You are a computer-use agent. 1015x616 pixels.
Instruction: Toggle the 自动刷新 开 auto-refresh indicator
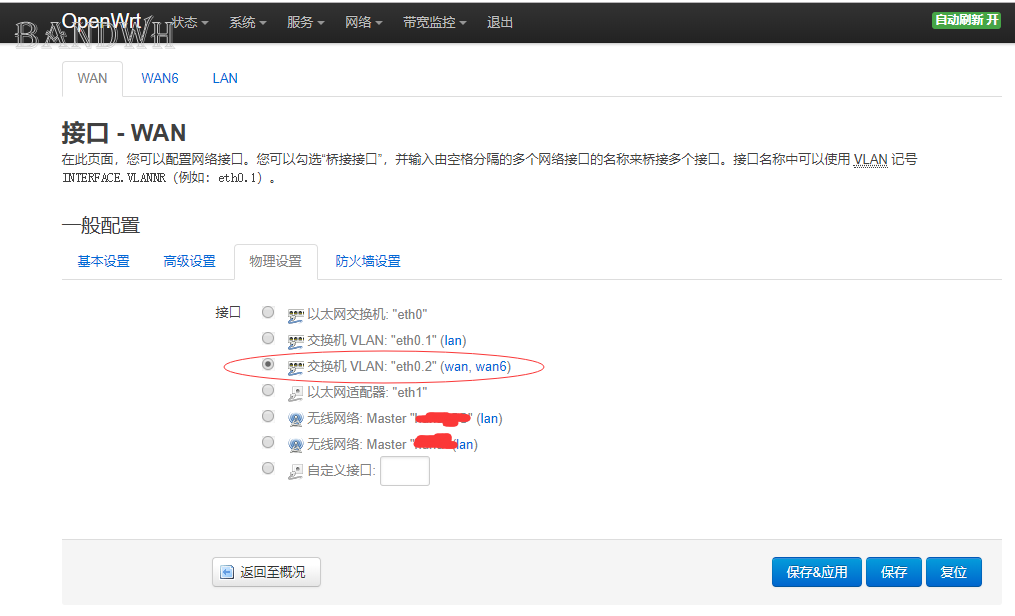pos(966,20)
